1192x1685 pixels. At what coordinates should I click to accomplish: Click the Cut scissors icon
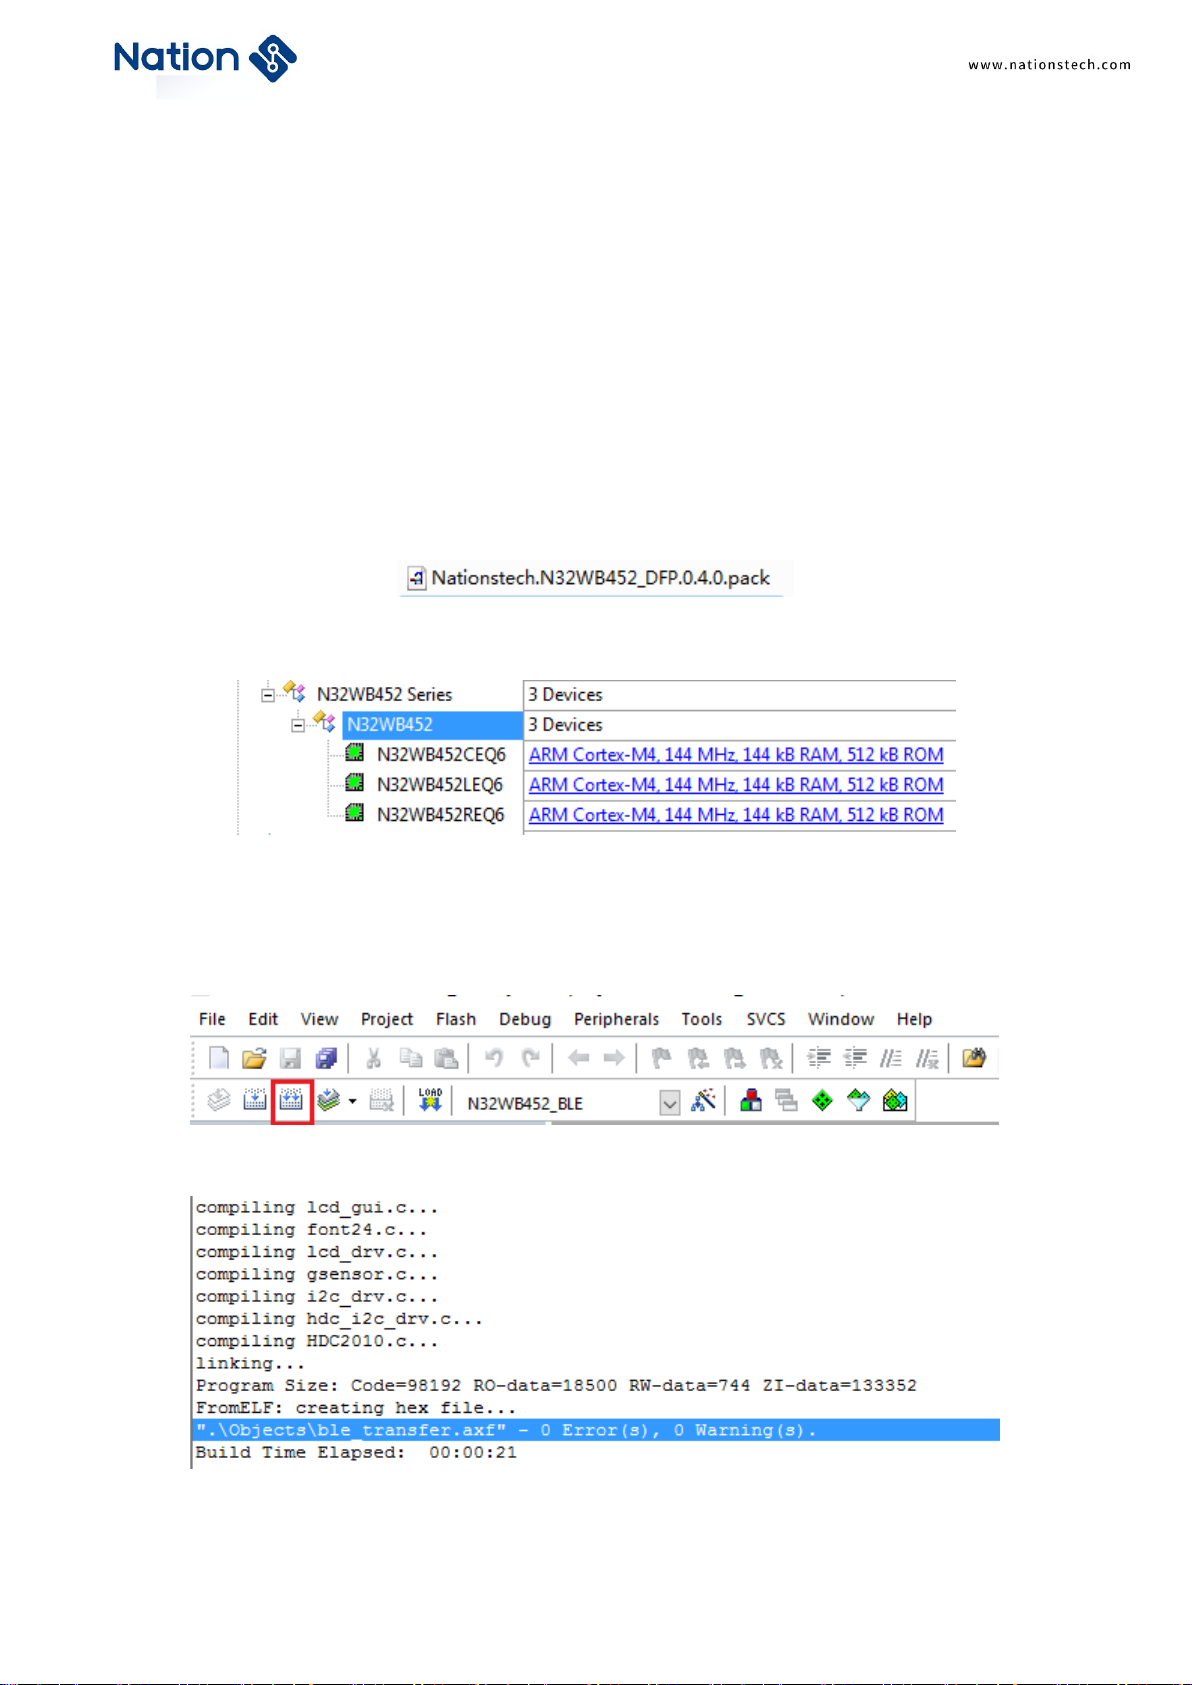point(374,1058)
